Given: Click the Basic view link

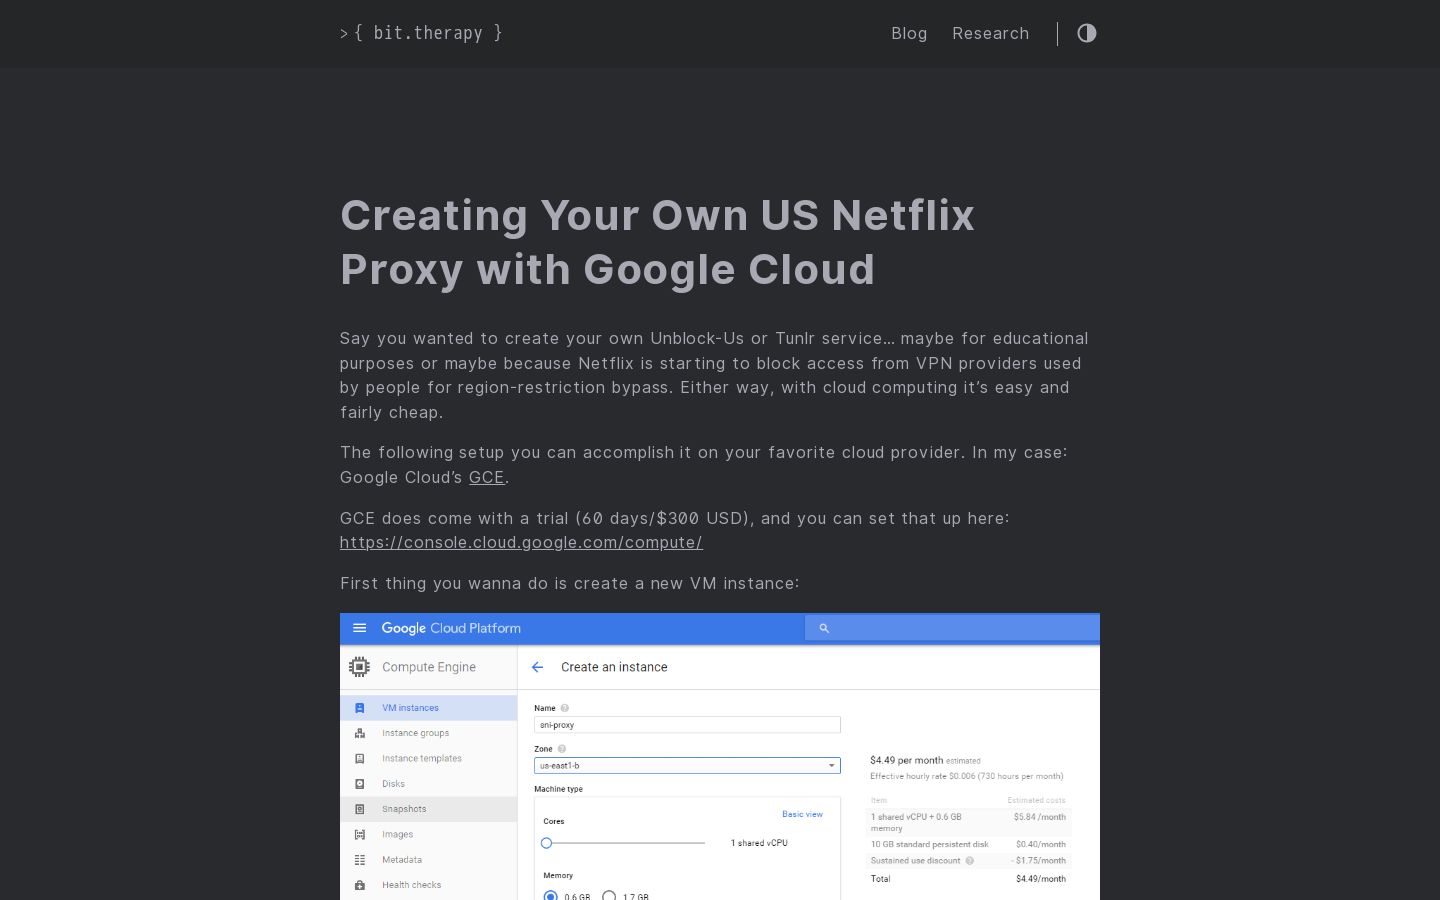Looking at the screenshot, I should pyautogui.click(x=802, y=814).
